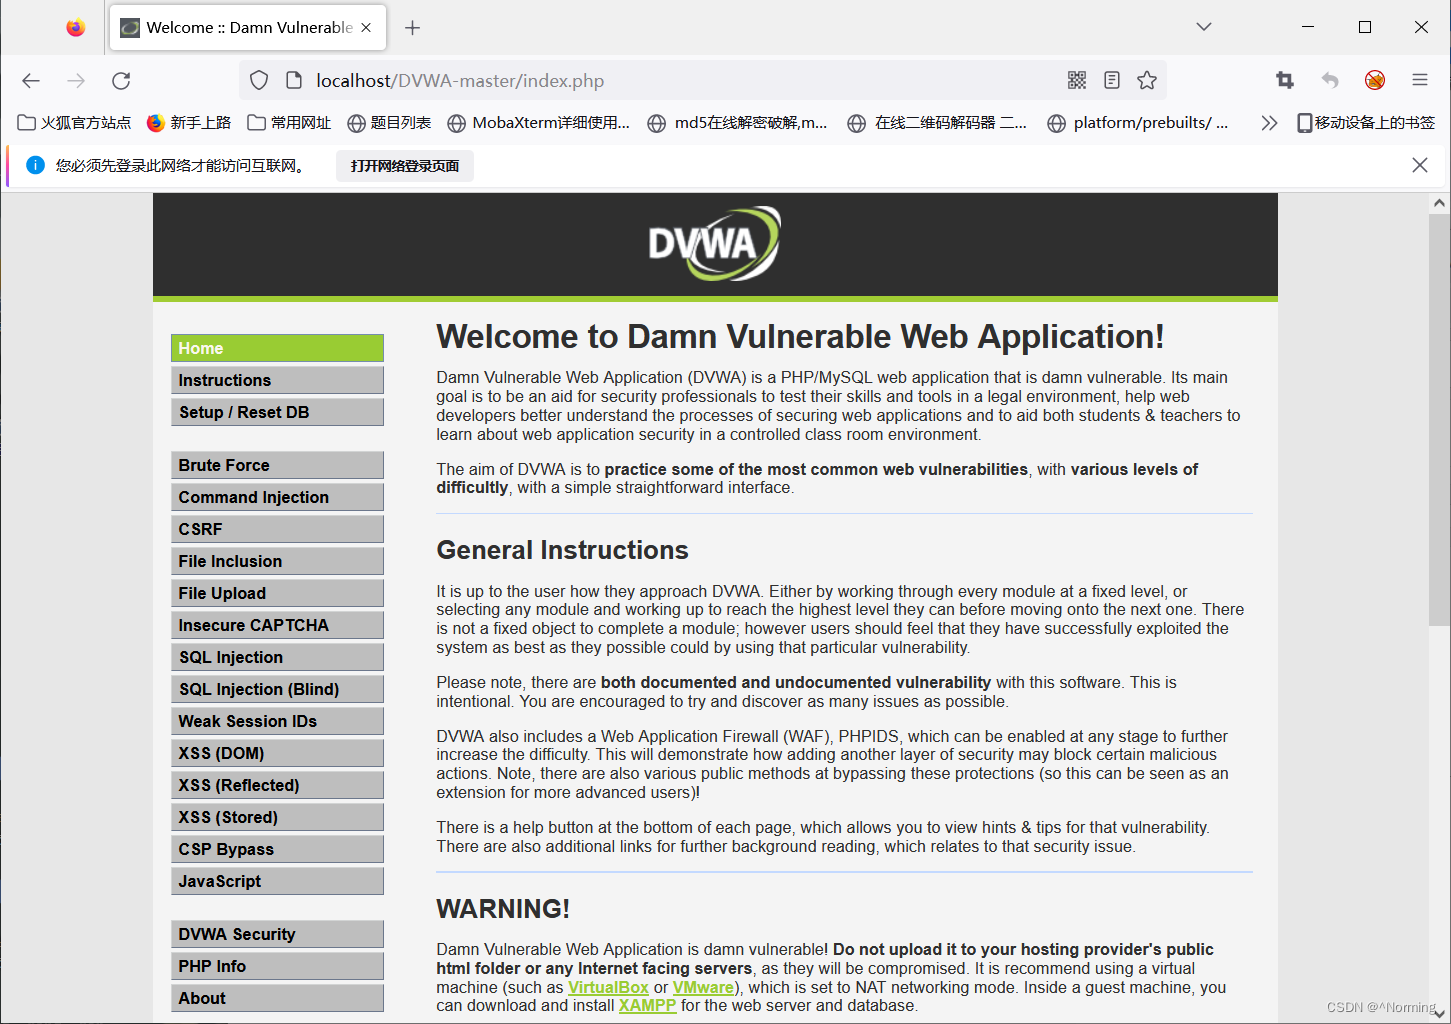The image size is (1451, 1024).
Task: Open the Firefox hamburger menu
Action: (x=1420, y=81)
